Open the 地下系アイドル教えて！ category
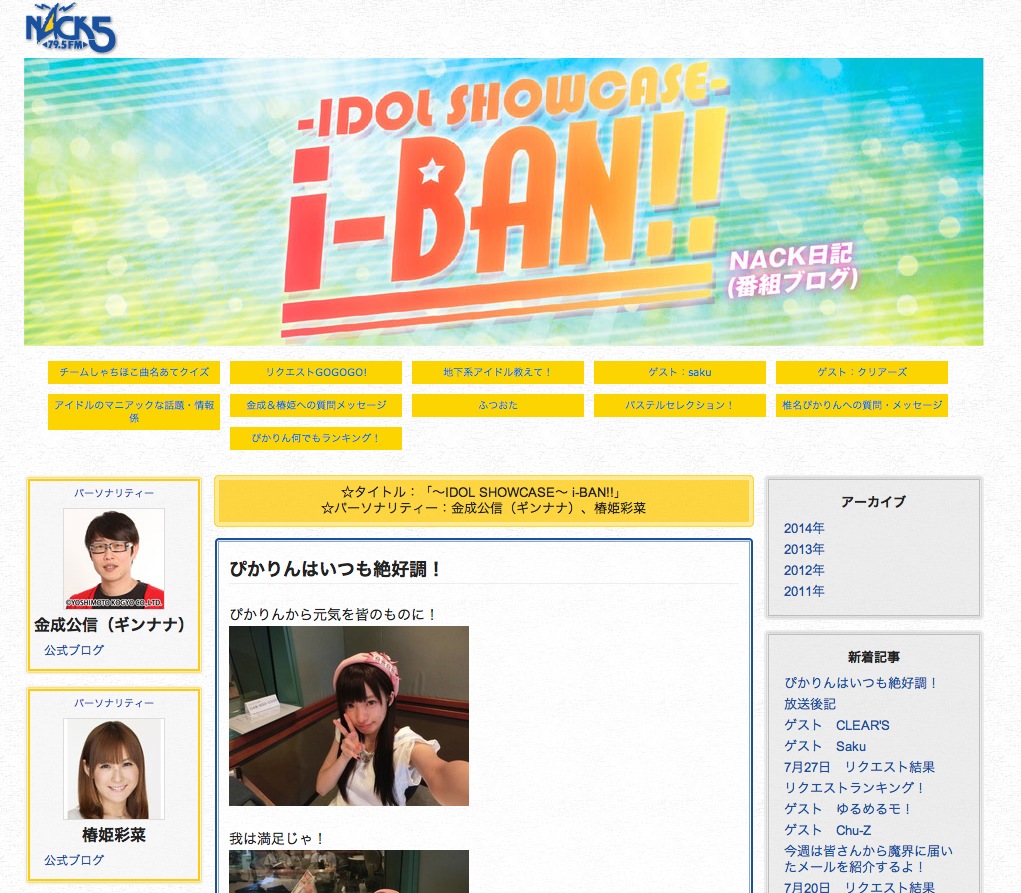This screenshot has height=893, width=1021. click(498, 372)
